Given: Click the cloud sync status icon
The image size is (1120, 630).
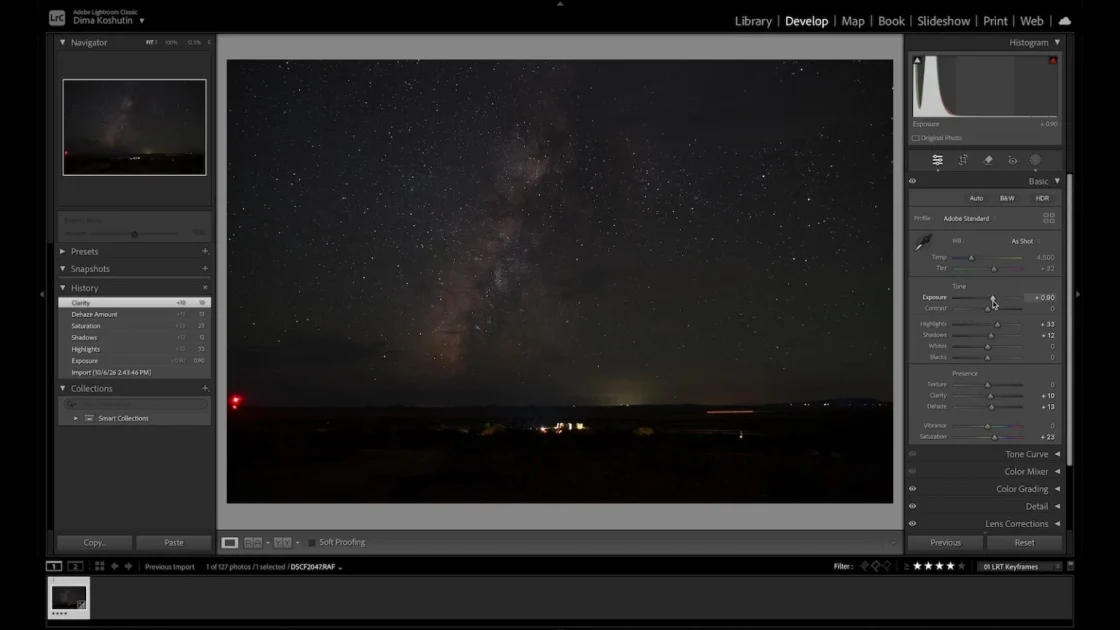Looking at the screenshot, I should tap(1064, 21).
